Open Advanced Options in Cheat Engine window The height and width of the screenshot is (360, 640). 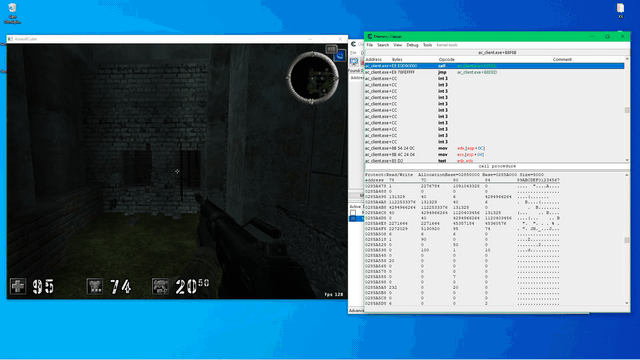(356, 311)
